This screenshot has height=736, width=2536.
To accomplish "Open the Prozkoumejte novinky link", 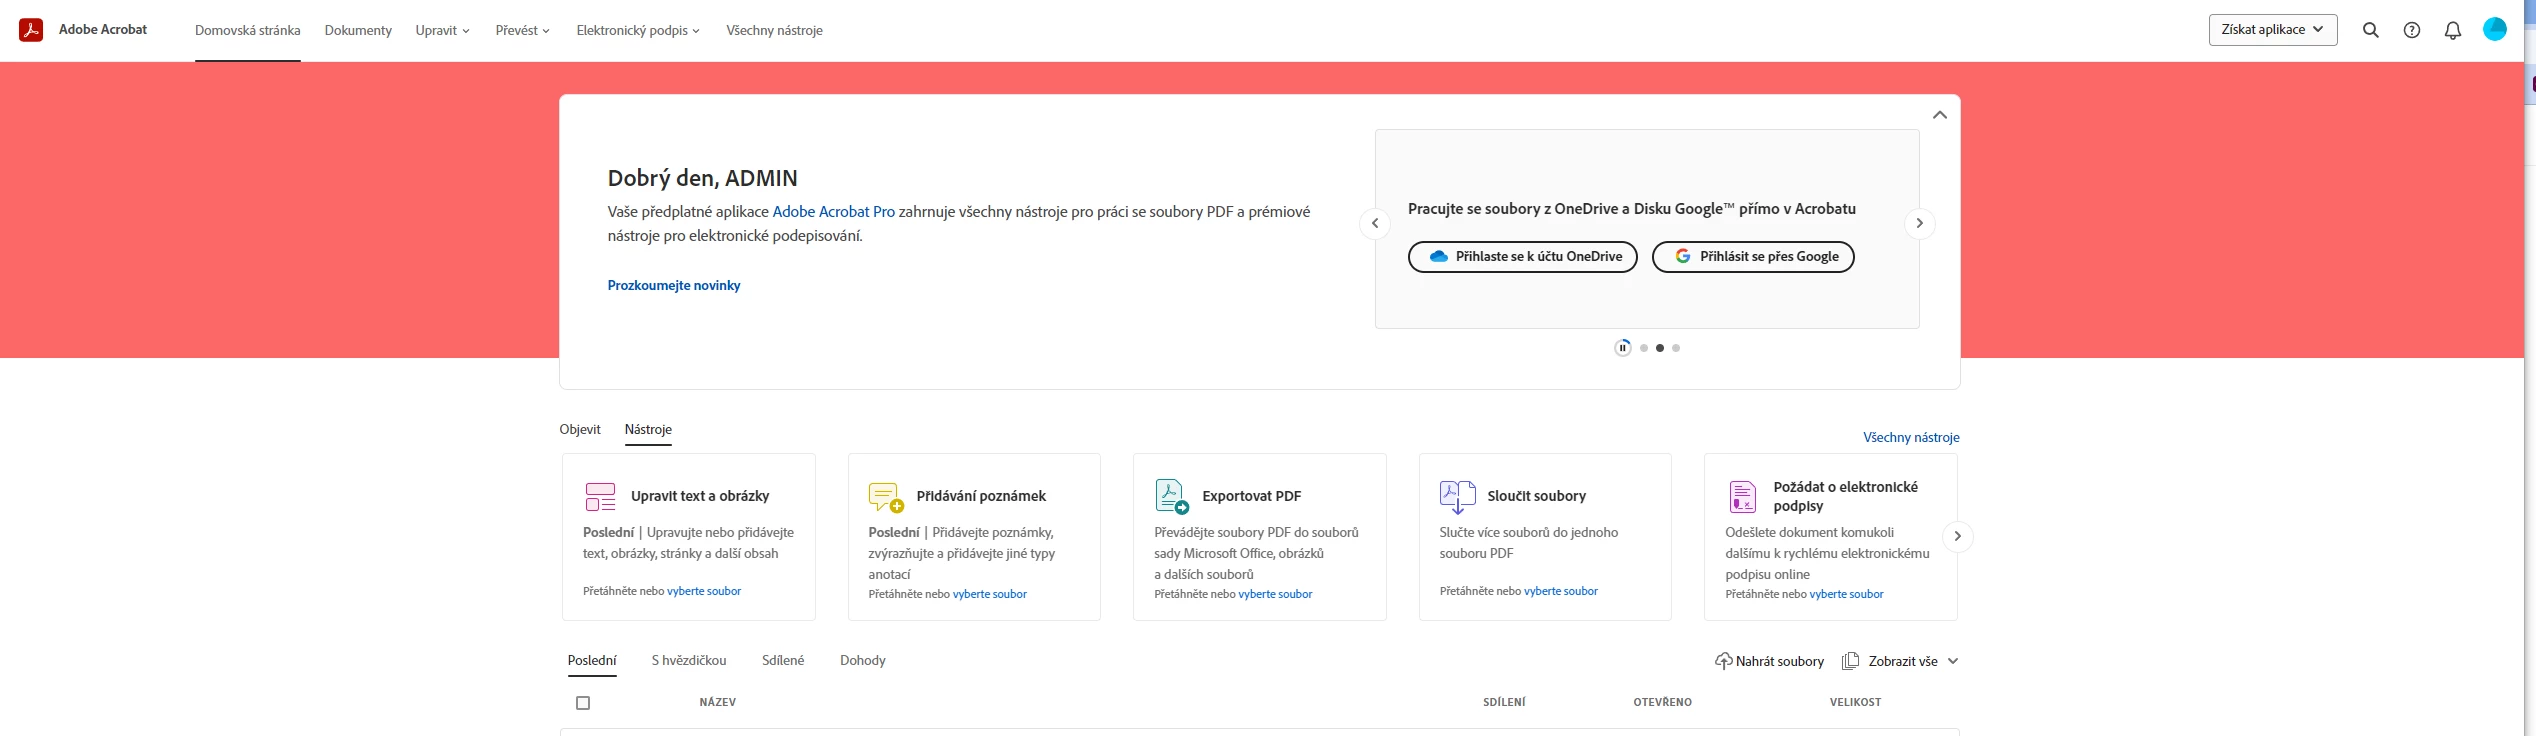I will pyautogui.click(x=674, y=286).
